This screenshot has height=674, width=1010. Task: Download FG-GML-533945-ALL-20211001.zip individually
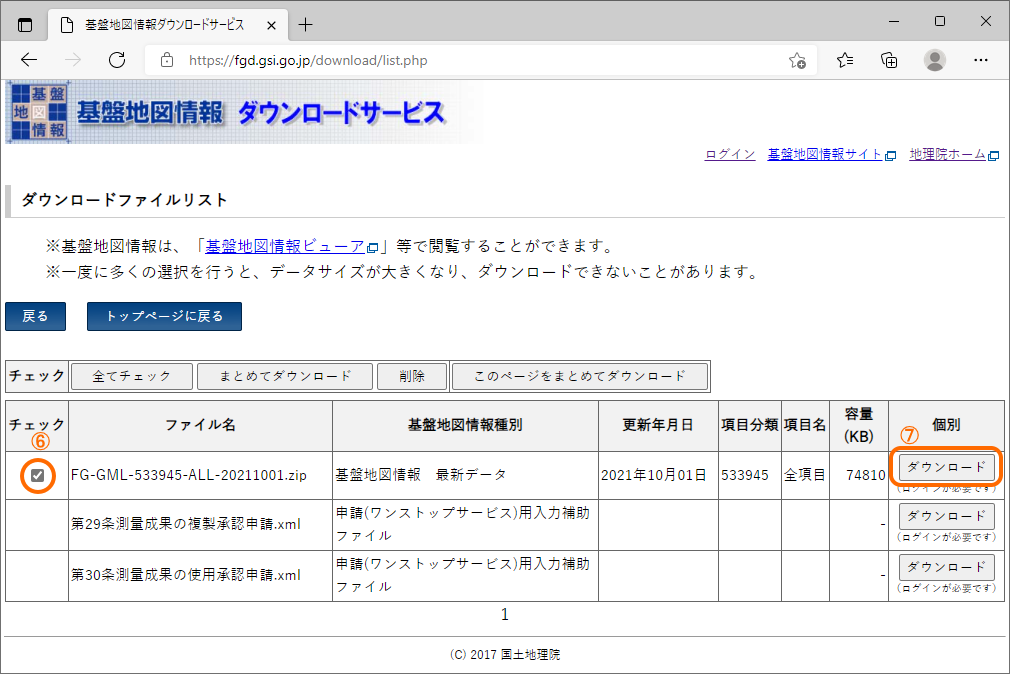click(946, 467)
